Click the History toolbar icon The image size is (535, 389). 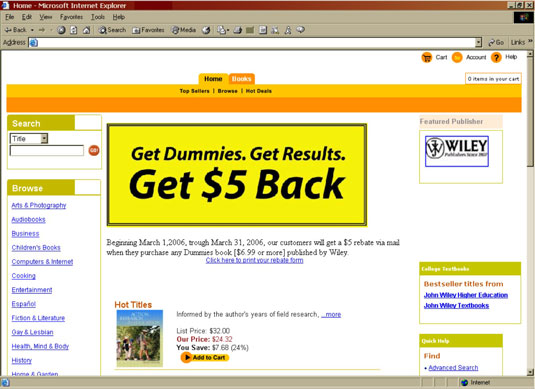(x=206, y=30)
